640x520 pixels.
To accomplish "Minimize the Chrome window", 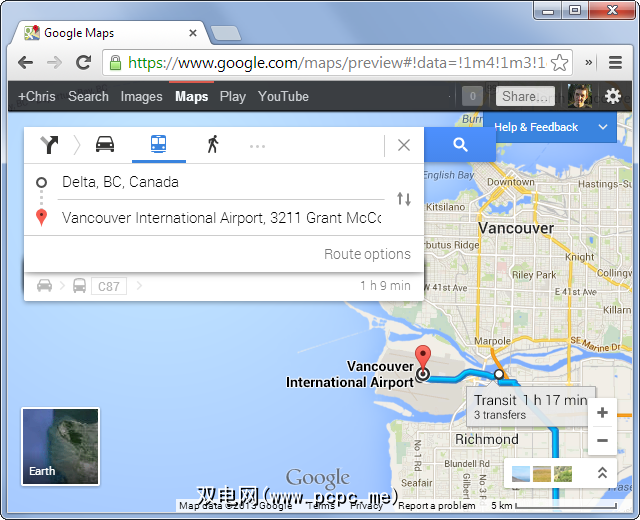I will [548, 11].
